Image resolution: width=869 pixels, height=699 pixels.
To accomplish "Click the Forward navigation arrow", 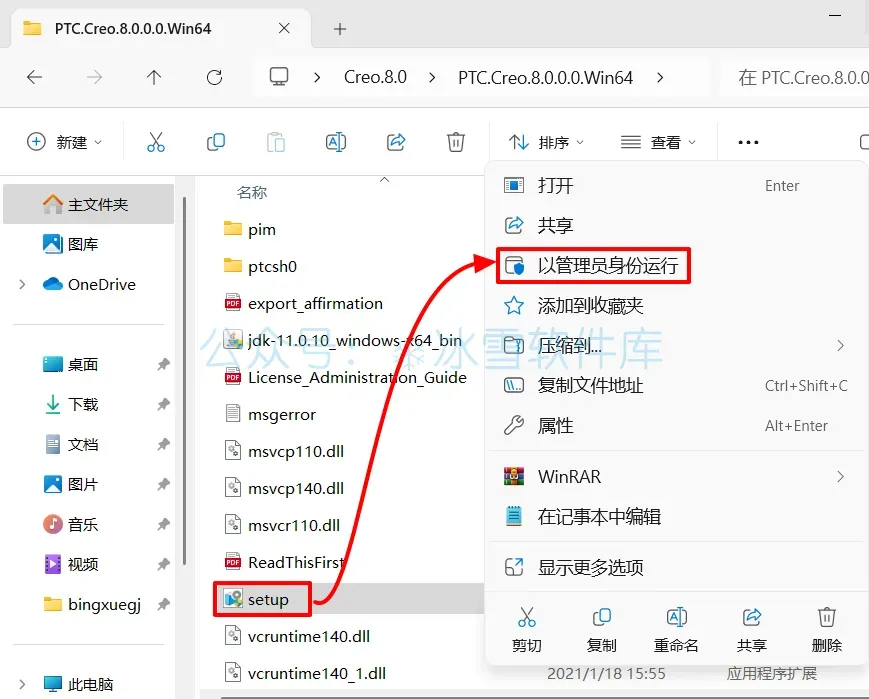I will [95, 77].
